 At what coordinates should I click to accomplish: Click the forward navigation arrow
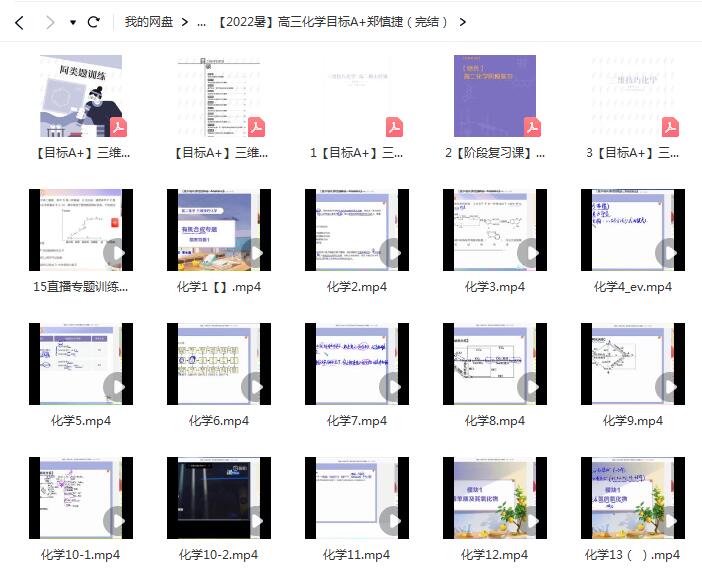click(x=49, y=21)
